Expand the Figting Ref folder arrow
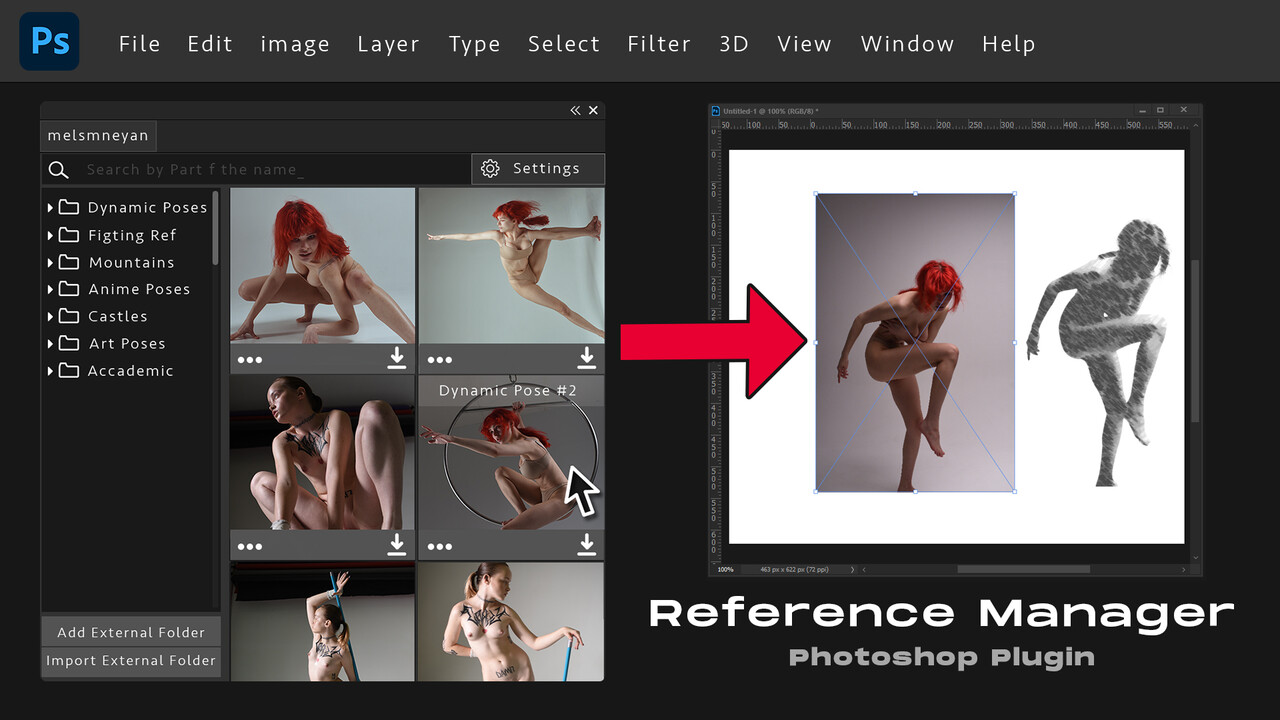 [50, 235]
